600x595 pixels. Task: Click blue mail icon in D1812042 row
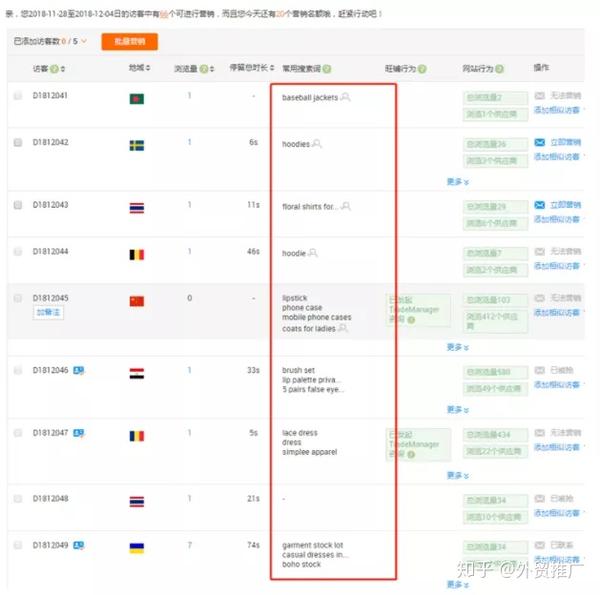point(540,142)
